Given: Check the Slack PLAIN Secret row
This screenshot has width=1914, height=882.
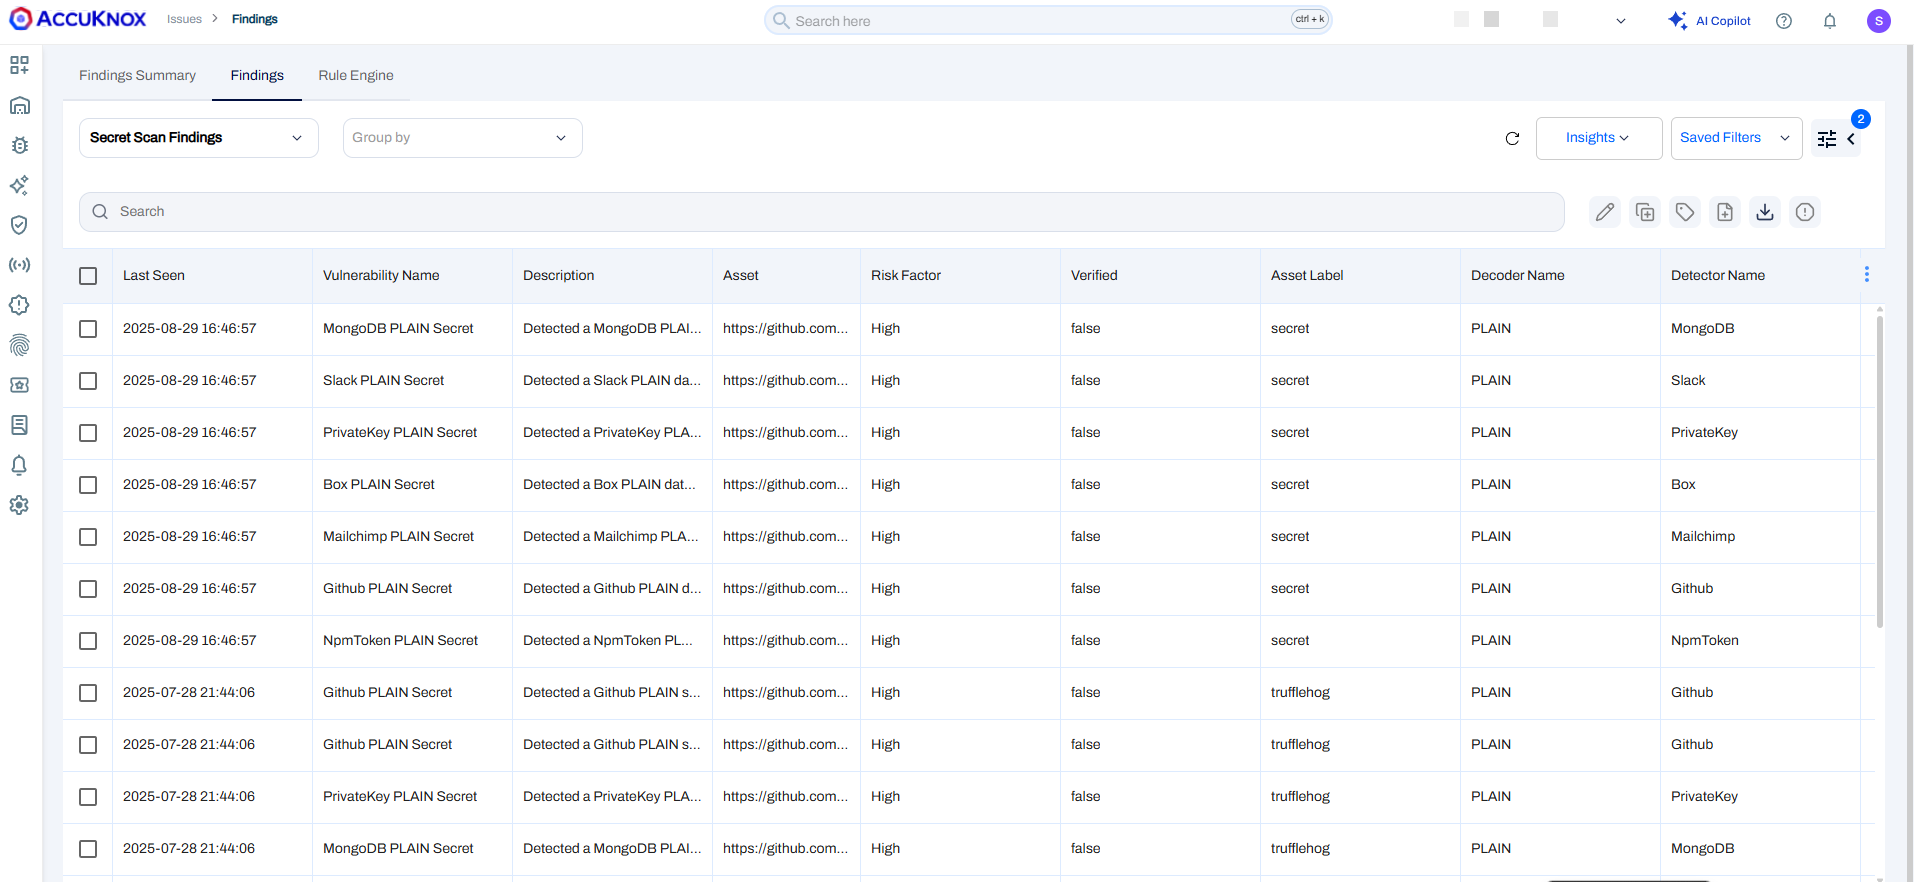Looking at the screenshot, I should coord(88,381).
